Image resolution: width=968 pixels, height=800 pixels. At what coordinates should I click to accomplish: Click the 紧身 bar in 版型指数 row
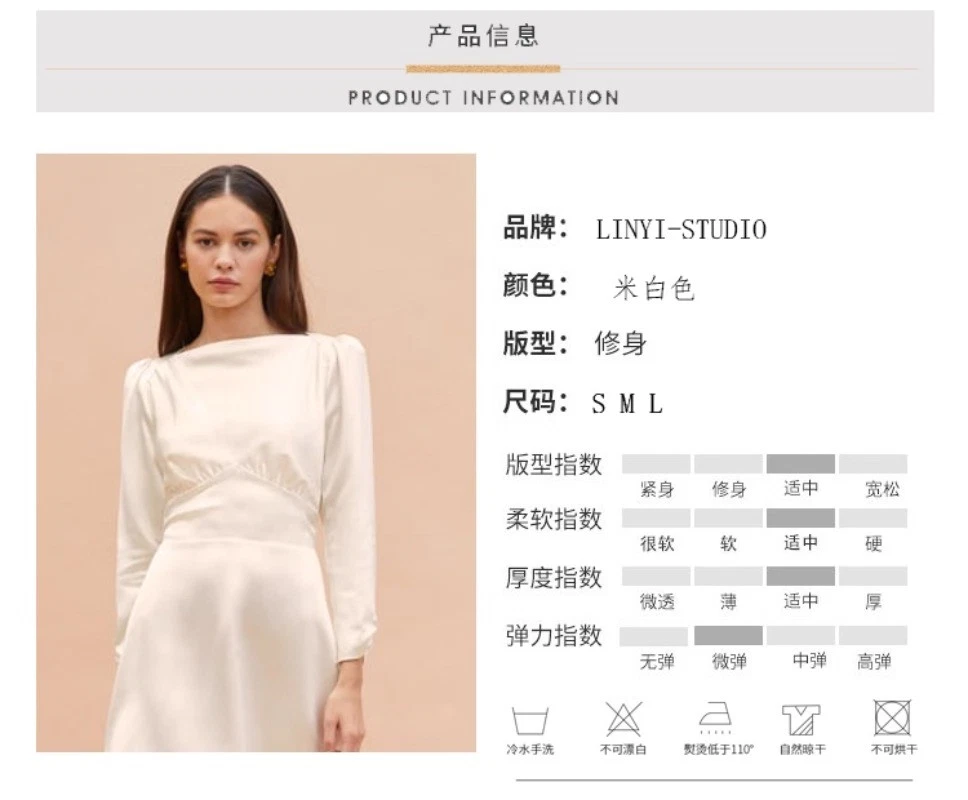tap(656, 464)
